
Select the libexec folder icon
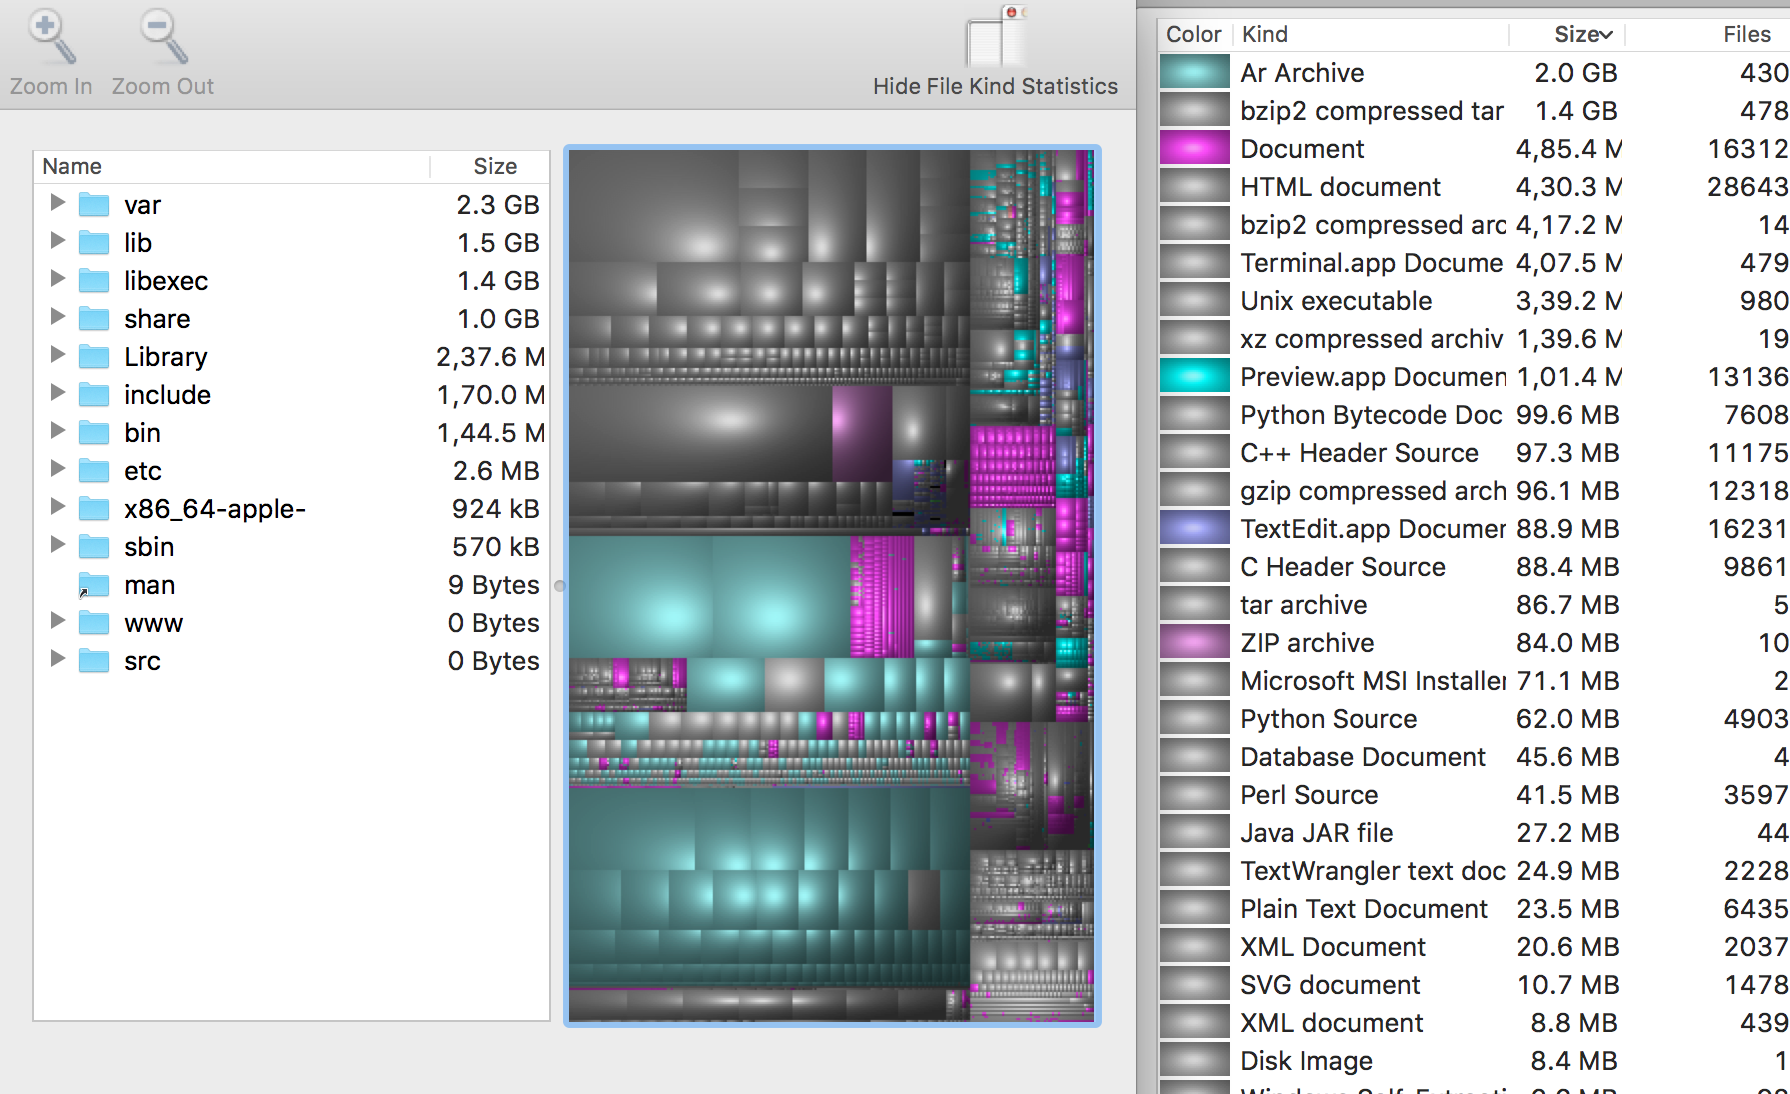coord(94,281)
